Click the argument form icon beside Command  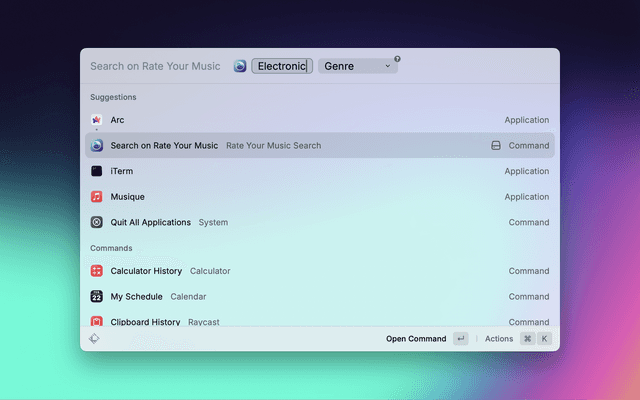pos(495,146)
